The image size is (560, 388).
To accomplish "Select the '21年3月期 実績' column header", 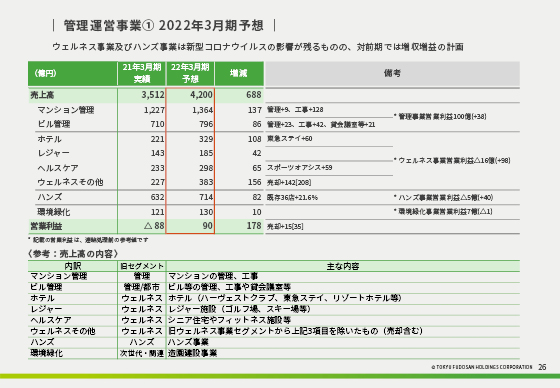I will [x=142, y=74].
